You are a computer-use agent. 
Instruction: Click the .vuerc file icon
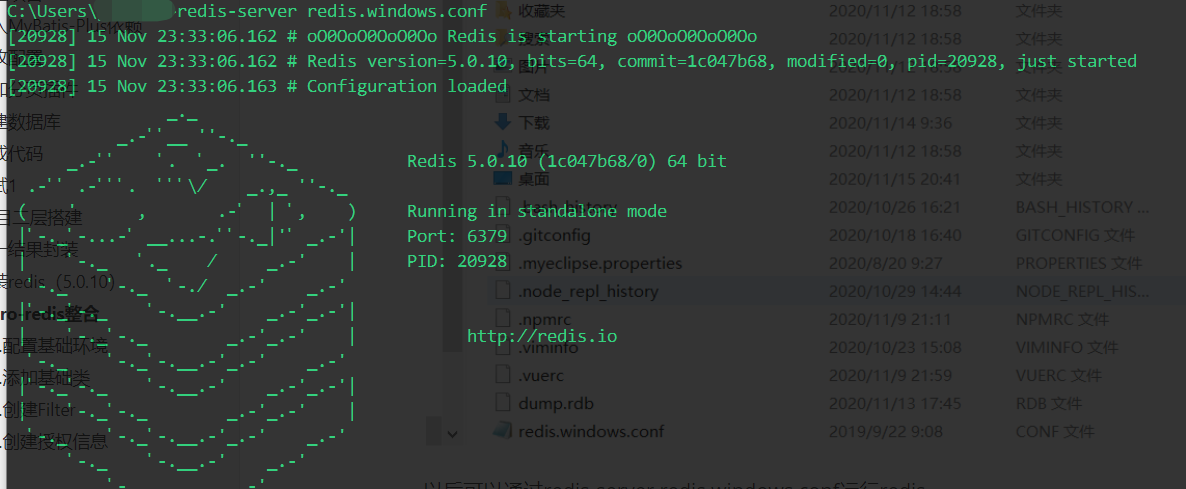coord(503,375)
